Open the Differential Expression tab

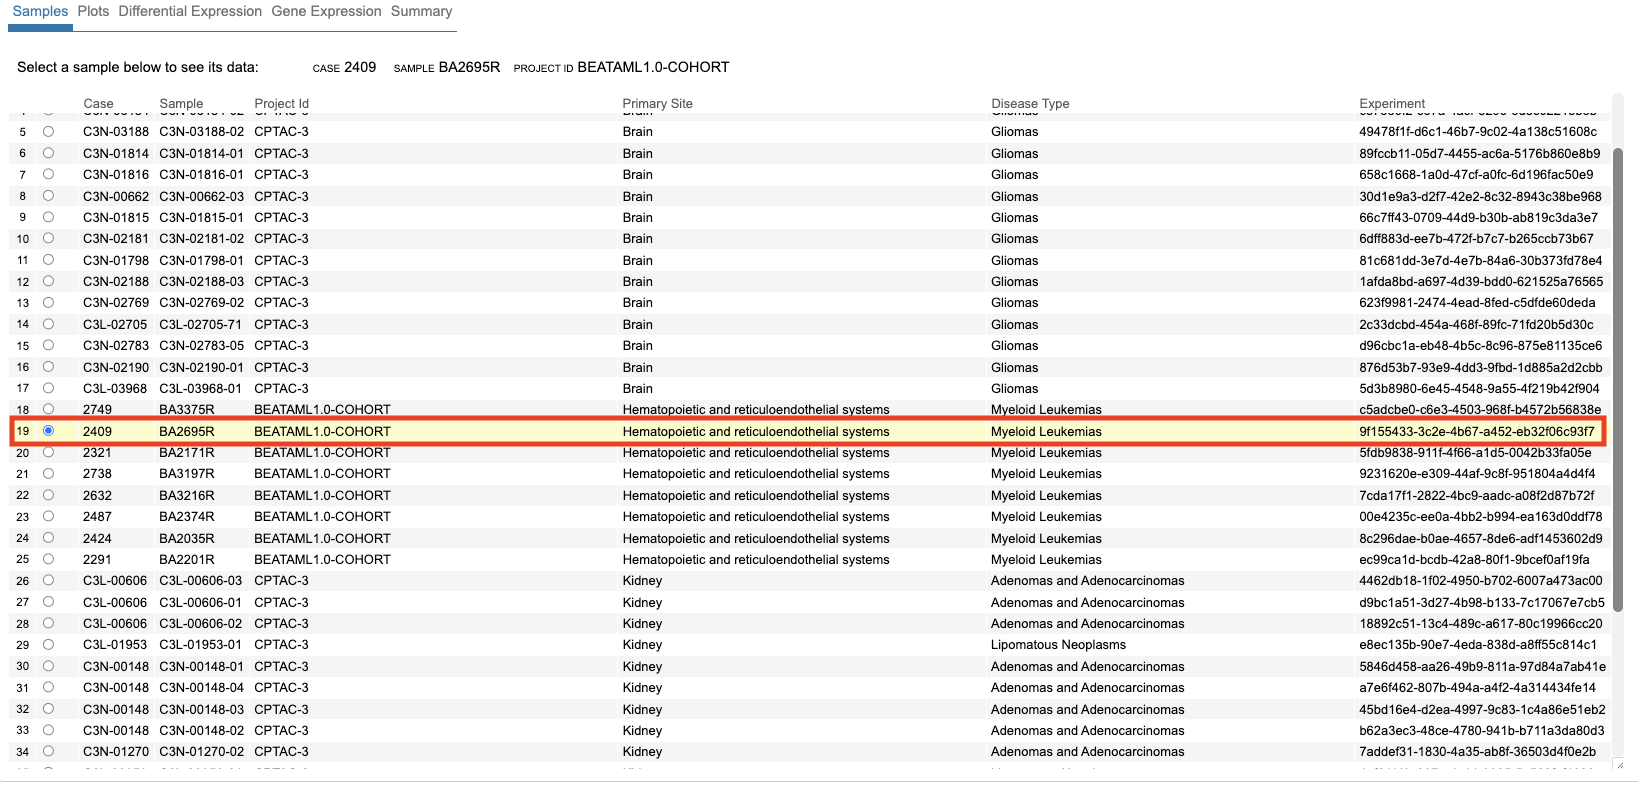click(190, 11)
